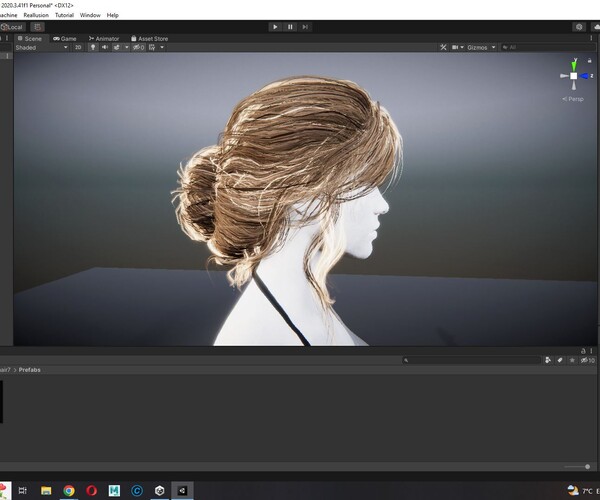Open the cloud services icon
Screen dimensions: 600x500
[x=596, y=27]
